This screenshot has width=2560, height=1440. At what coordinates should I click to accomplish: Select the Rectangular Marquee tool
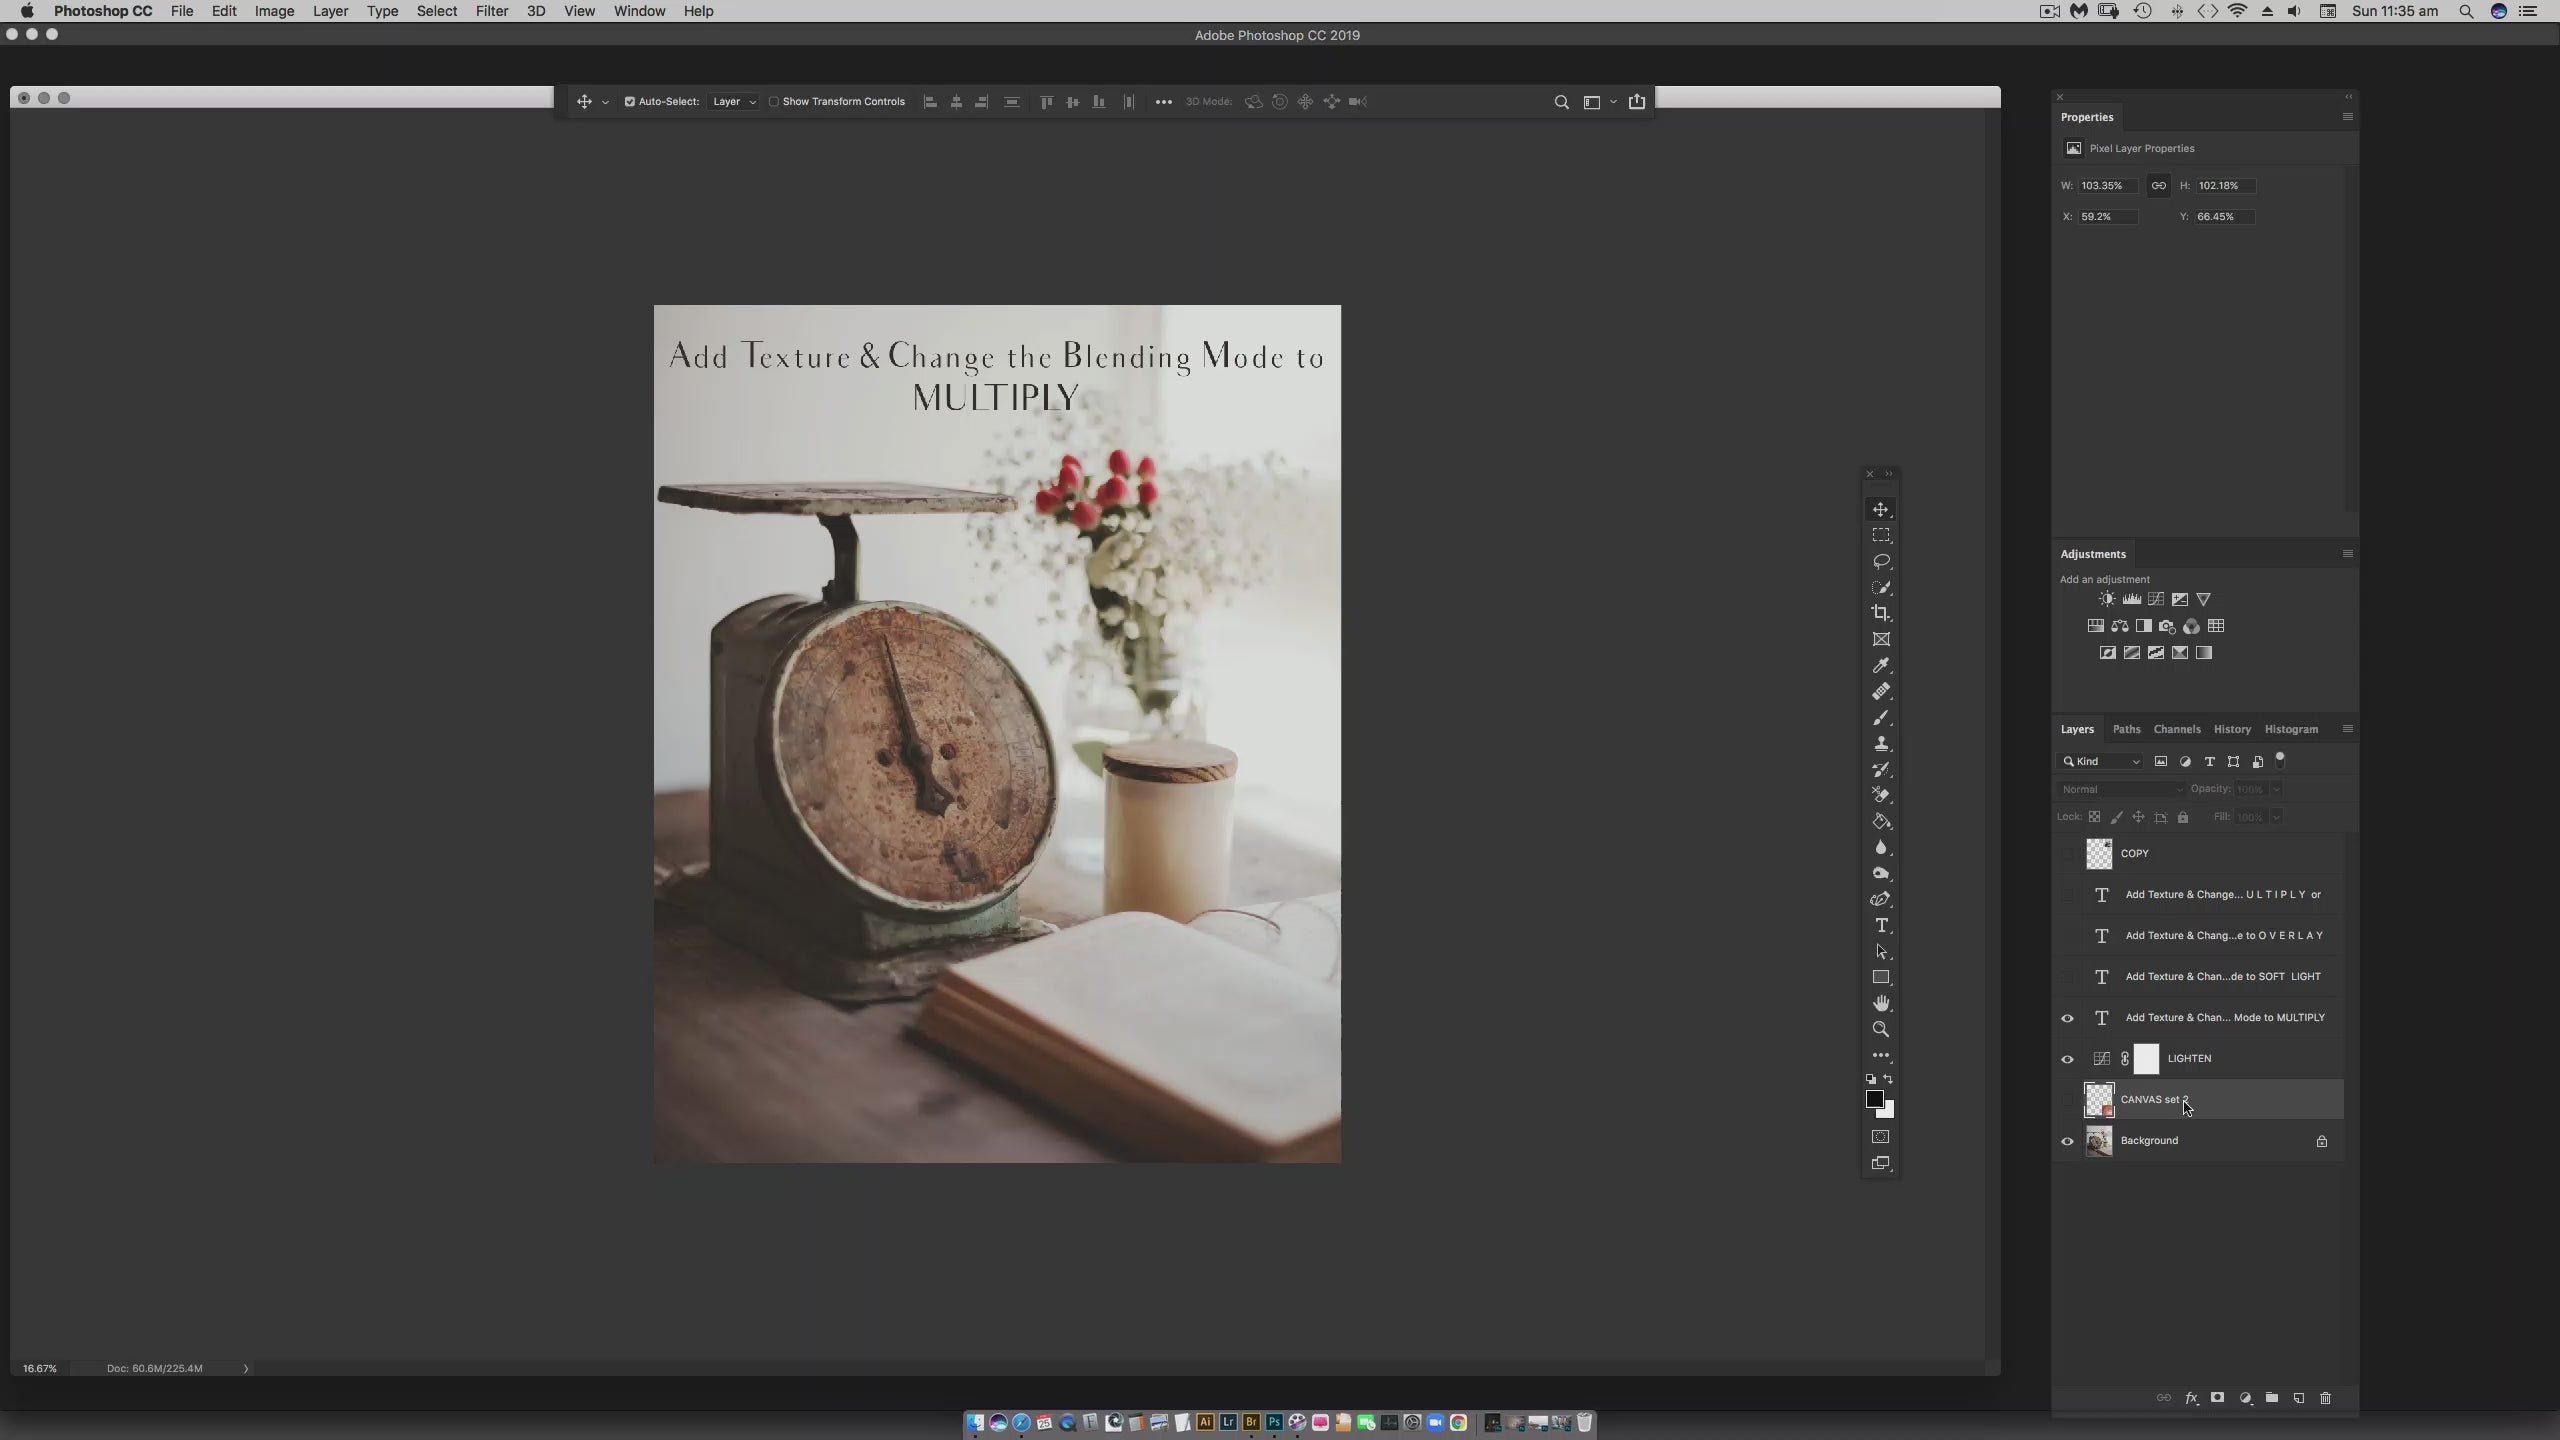(1881, 535)
